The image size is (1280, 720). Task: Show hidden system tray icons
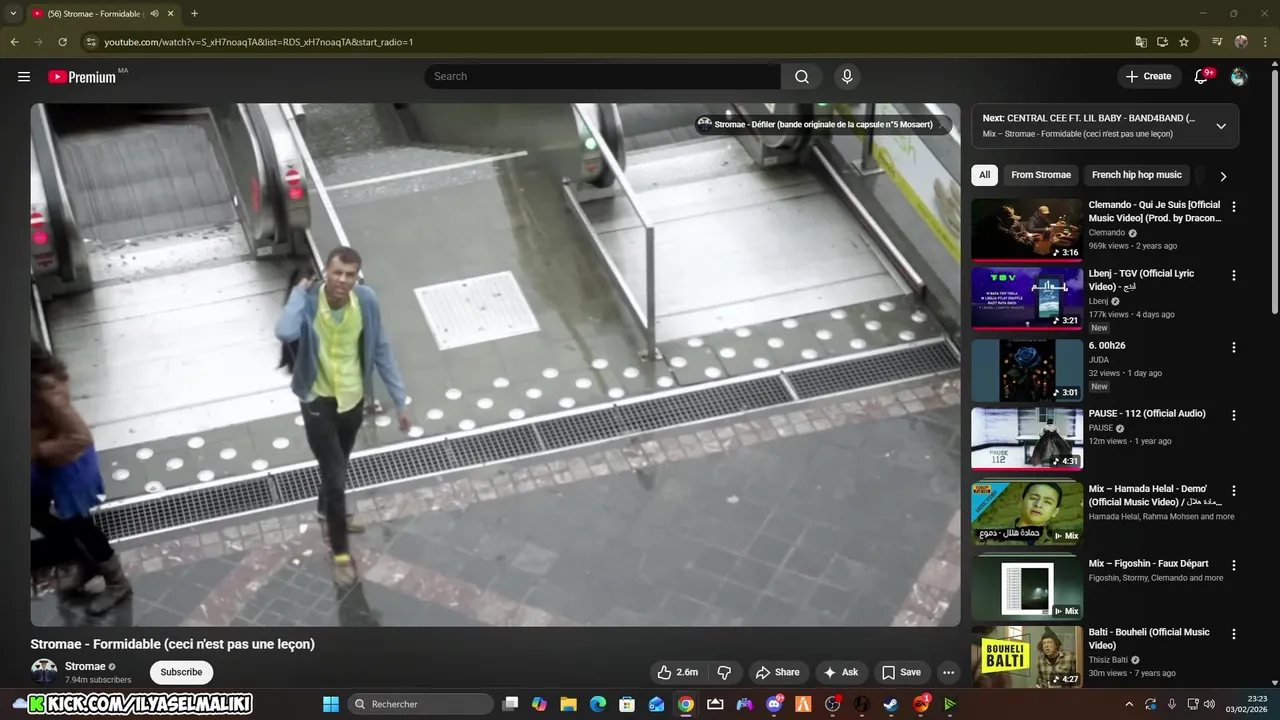(1129, 704)
